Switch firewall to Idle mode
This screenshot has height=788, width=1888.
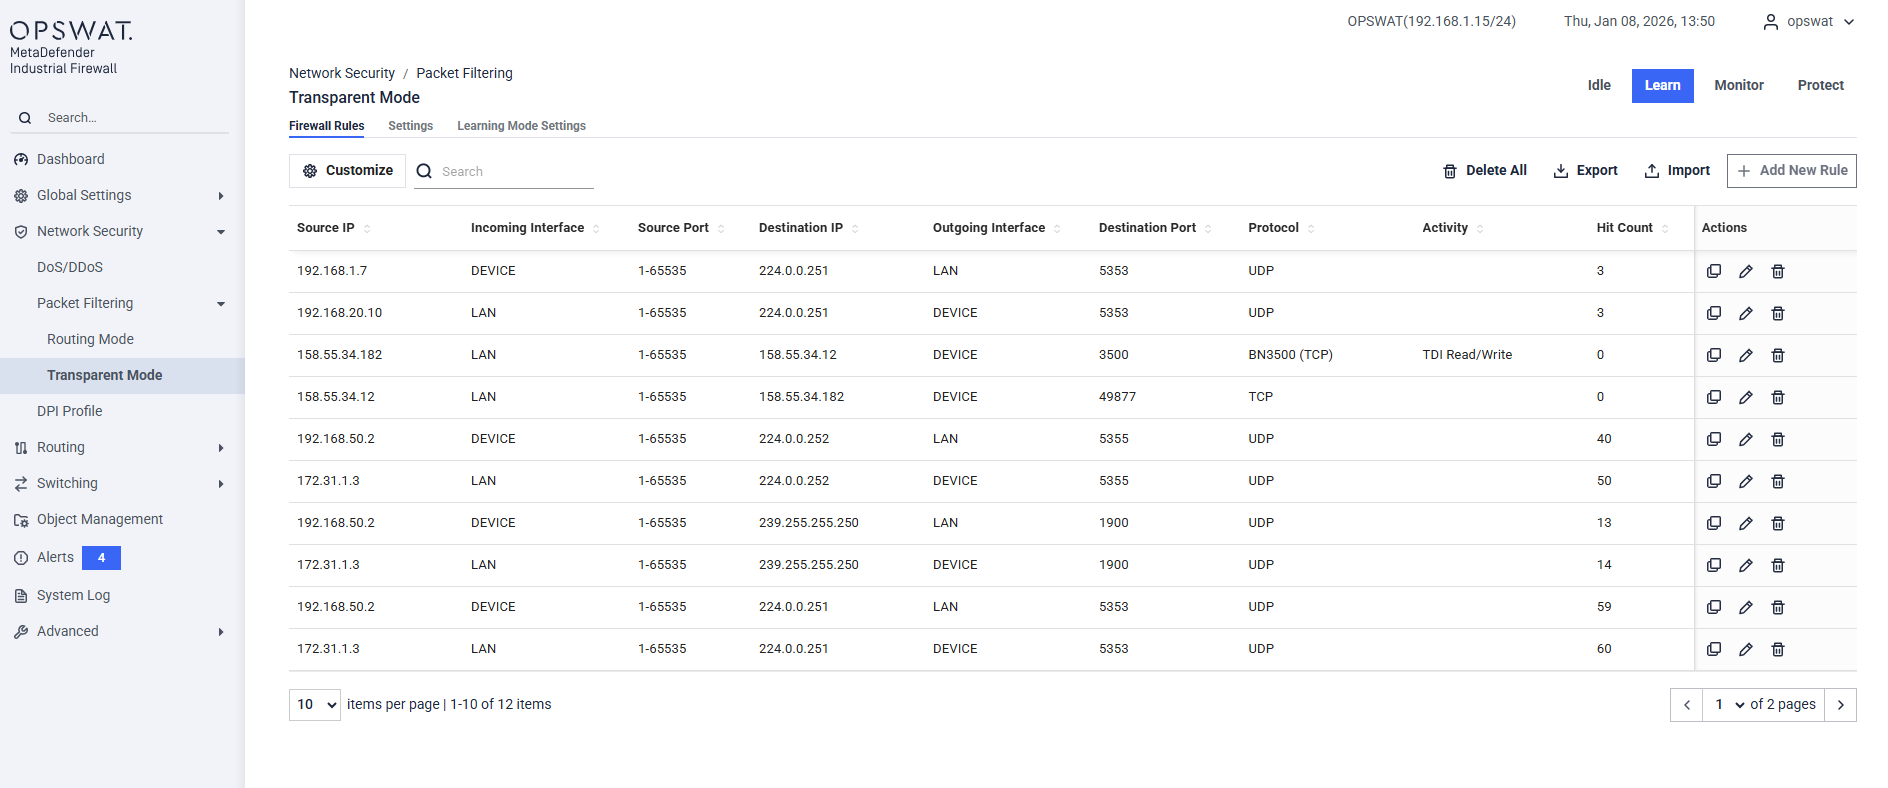pyautogui.click(x=1599, y=86)
